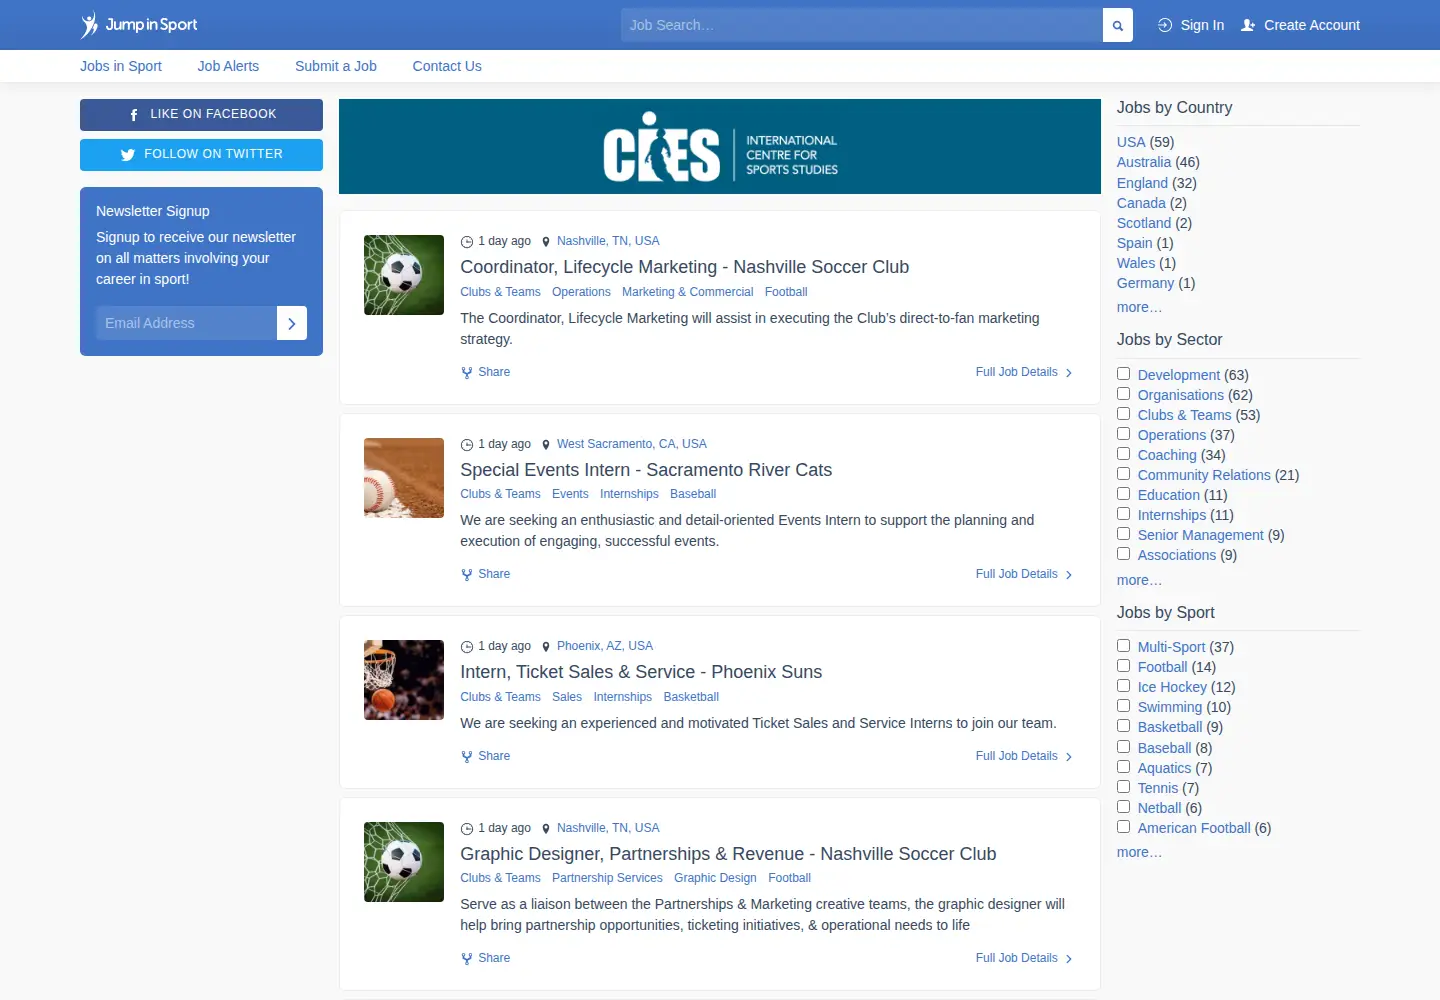Viewport: 1440px width, 1000px height.
Task: Open Full Job Details for Coordinator, Lifecycle Marketing
Action: click(1024, 372)
